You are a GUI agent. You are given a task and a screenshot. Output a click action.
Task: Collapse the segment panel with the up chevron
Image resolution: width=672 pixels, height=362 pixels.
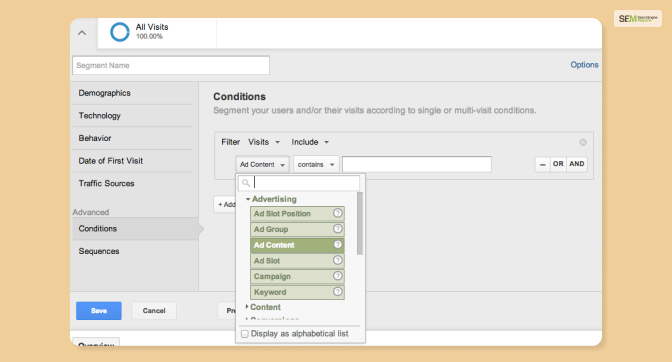click(x=82, y=33)
